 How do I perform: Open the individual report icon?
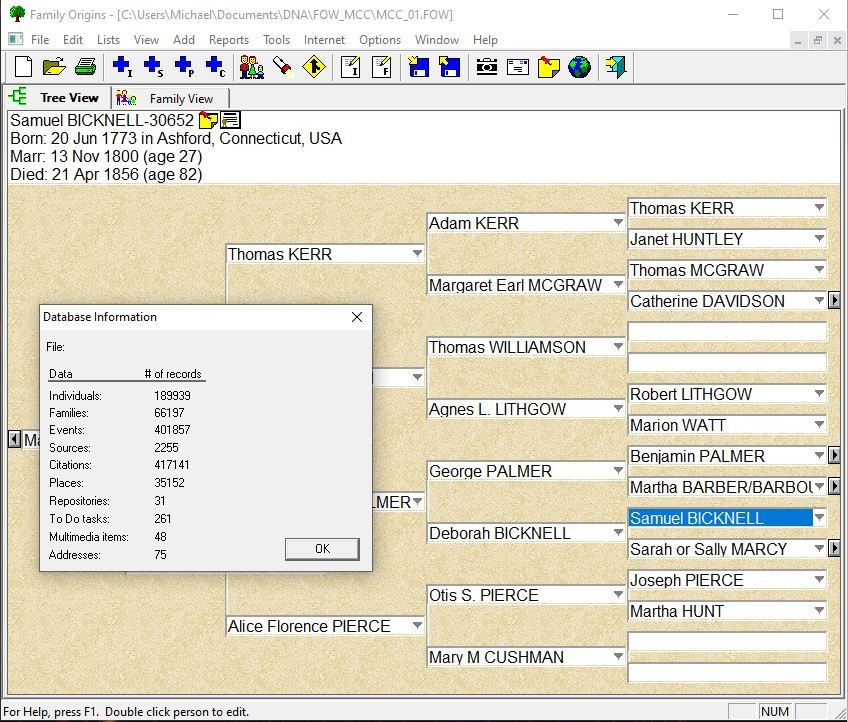click(x=348, y=67)
